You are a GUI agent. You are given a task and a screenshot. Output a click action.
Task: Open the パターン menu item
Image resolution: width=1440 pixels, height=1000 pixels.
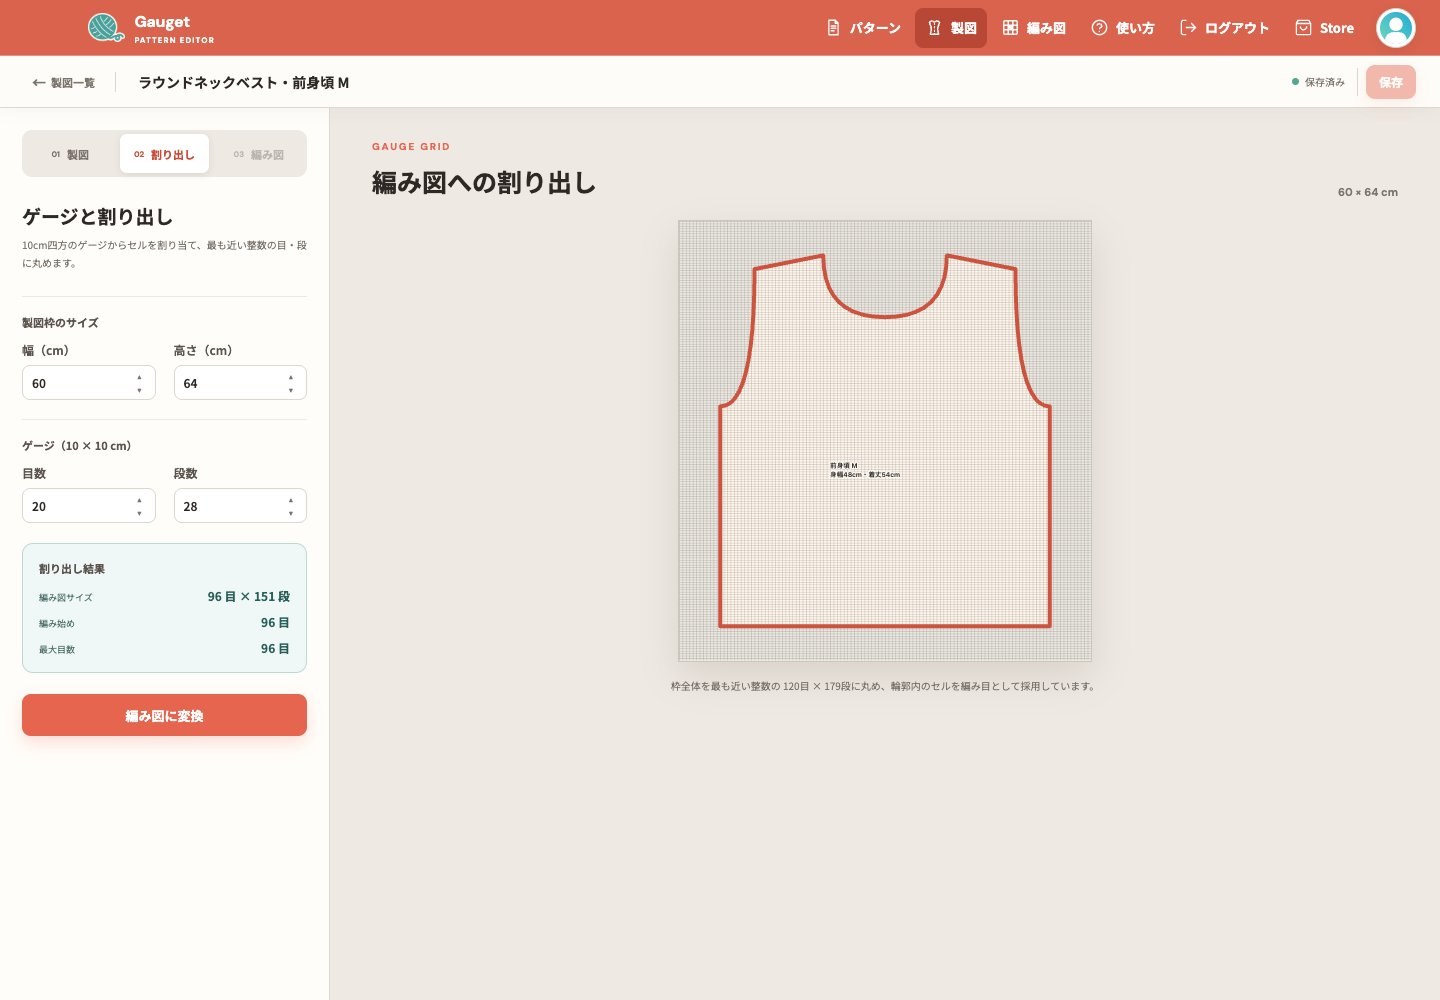click(864, 28)
